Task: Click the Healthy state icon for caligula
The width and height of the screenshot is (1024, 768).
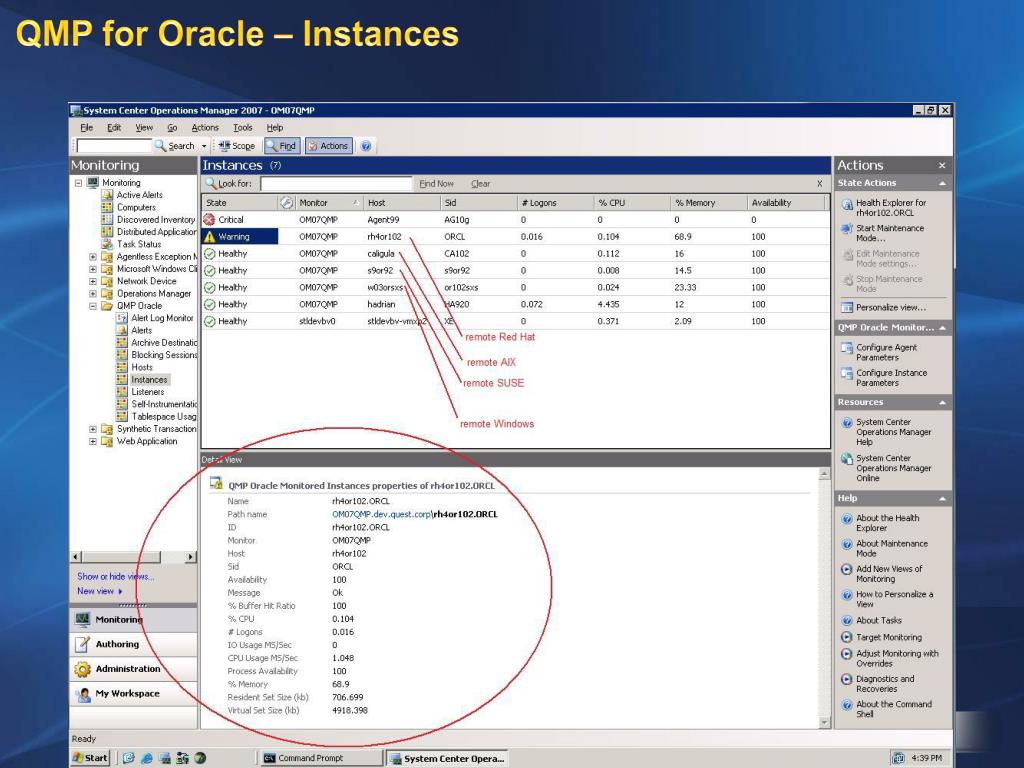Action: (209, 253)
